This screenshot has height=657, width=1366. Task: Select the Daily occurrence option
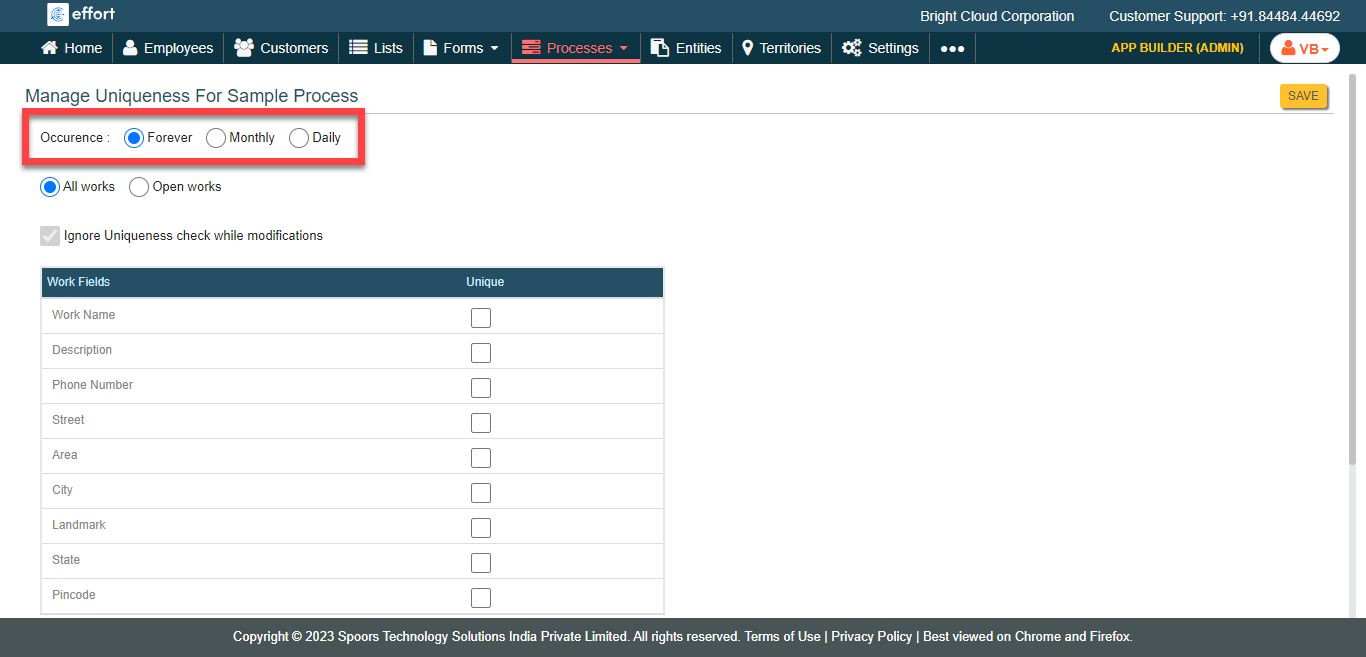click(x=299, y=138)
